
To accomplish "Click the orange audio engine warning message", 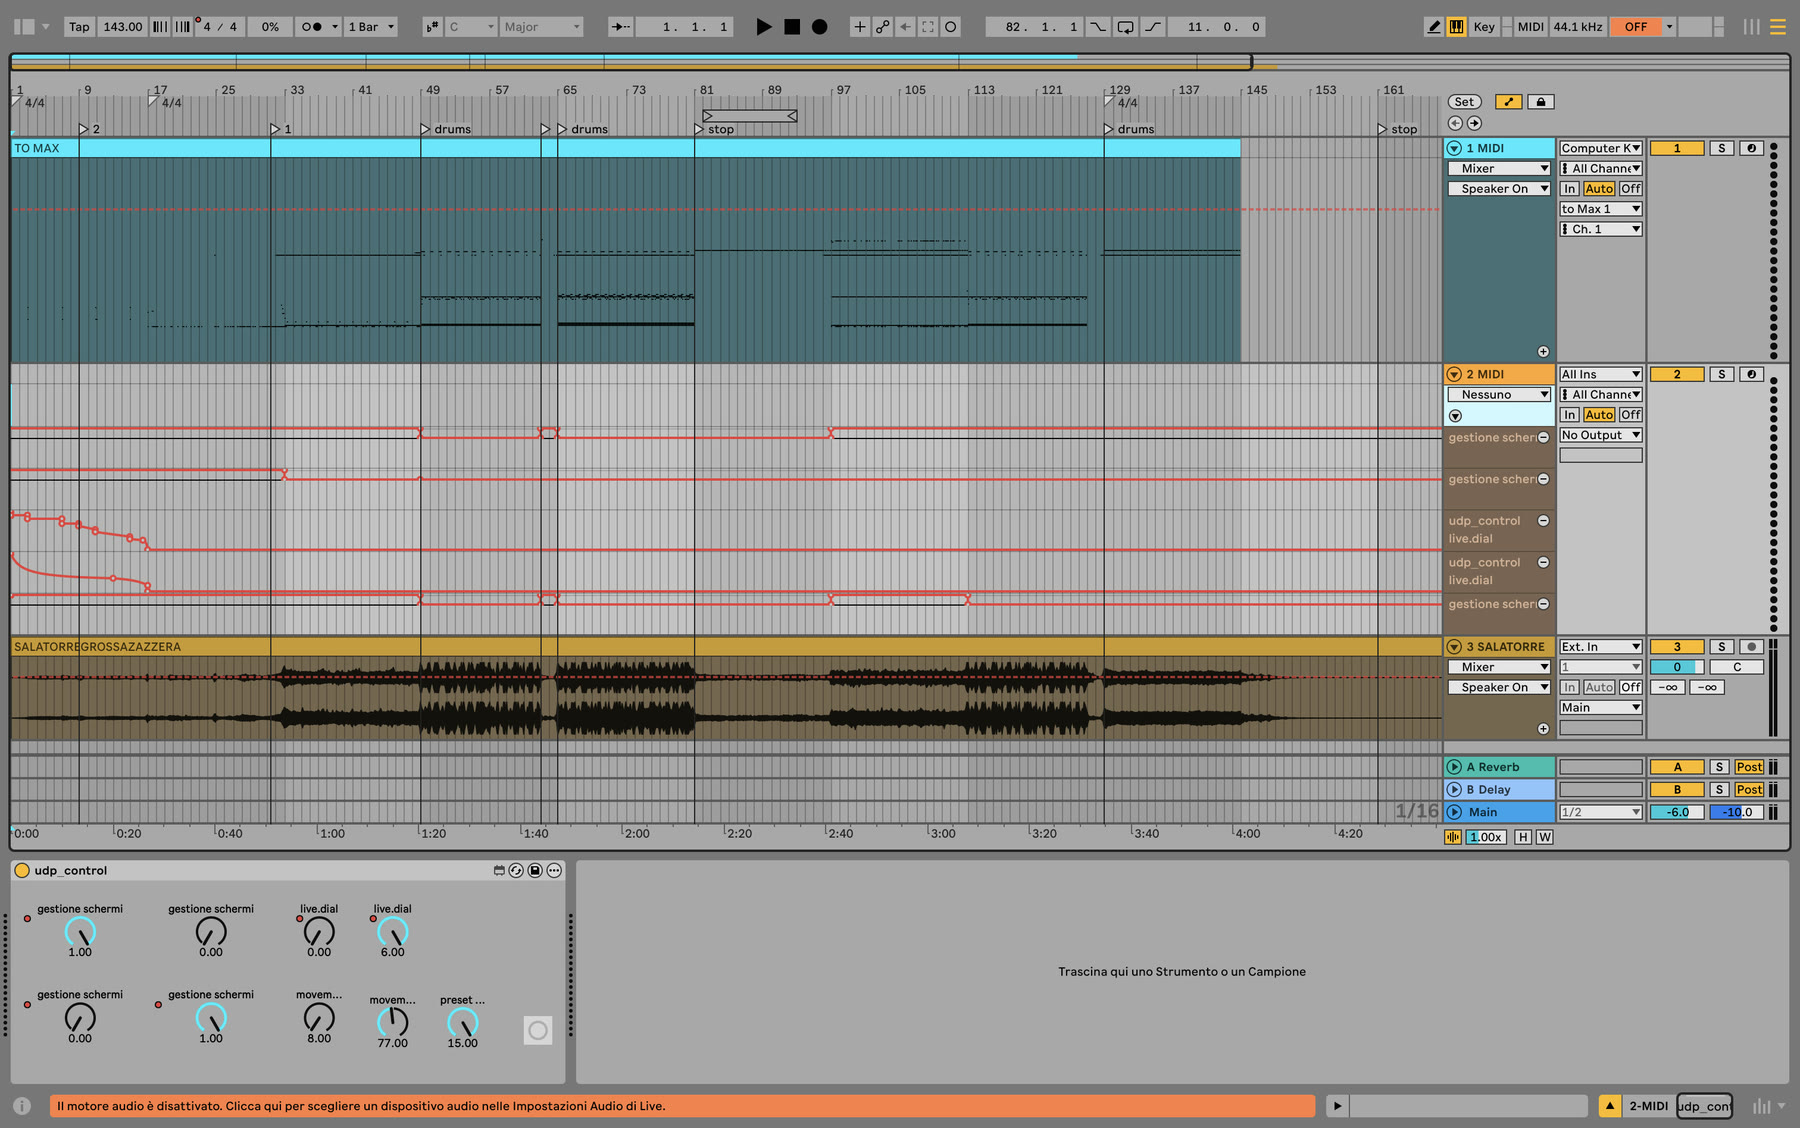I will tap(682, 1106).
